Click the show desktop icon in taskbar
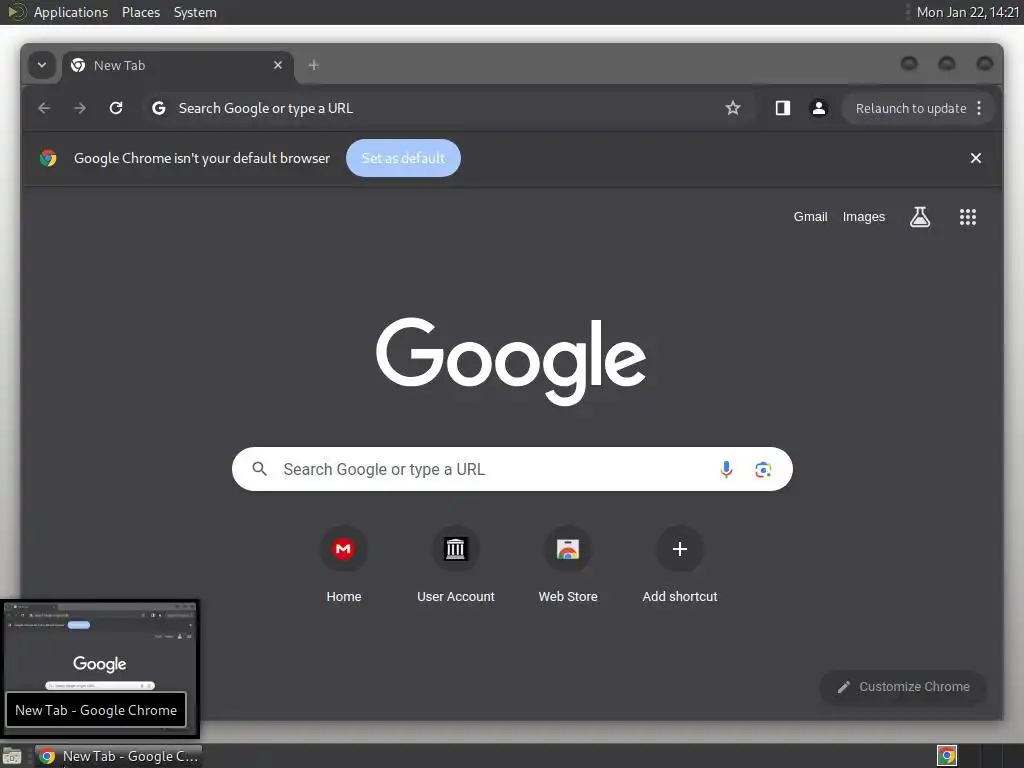The width and height of the screenshot is (1024, 768). pyautogui.click(x=12, y=756)
